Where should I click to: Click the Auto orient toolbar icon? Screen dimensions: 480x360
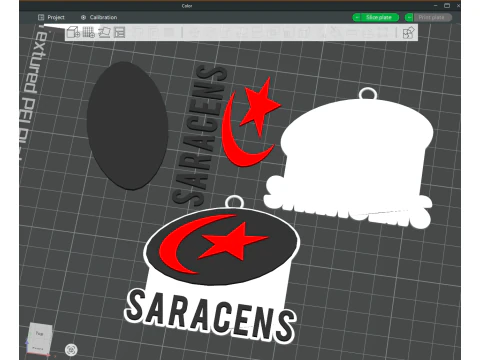tap(104, 32)
